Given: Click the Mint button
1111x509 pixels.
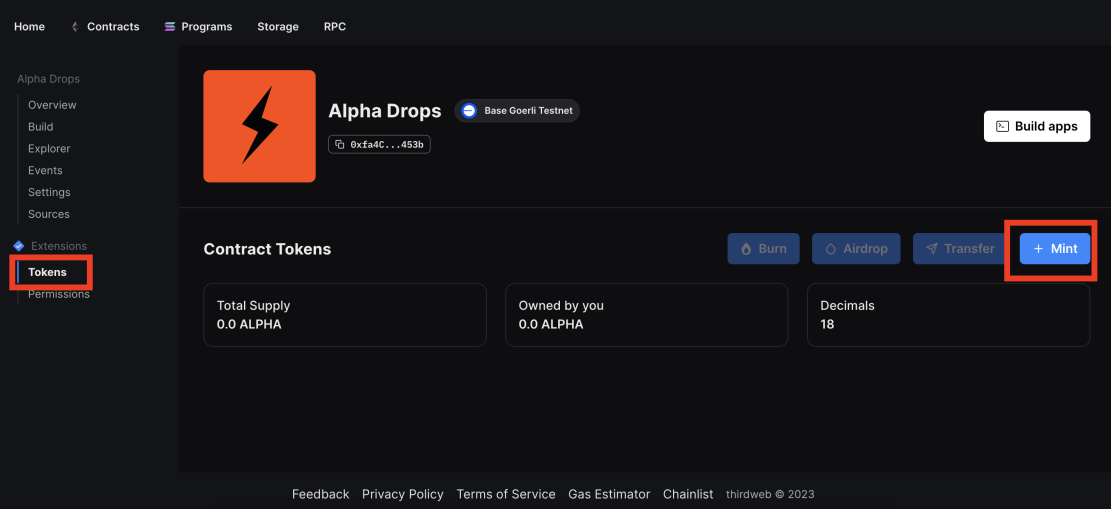Looking at the screenshot, I should tap(1054, 249).
